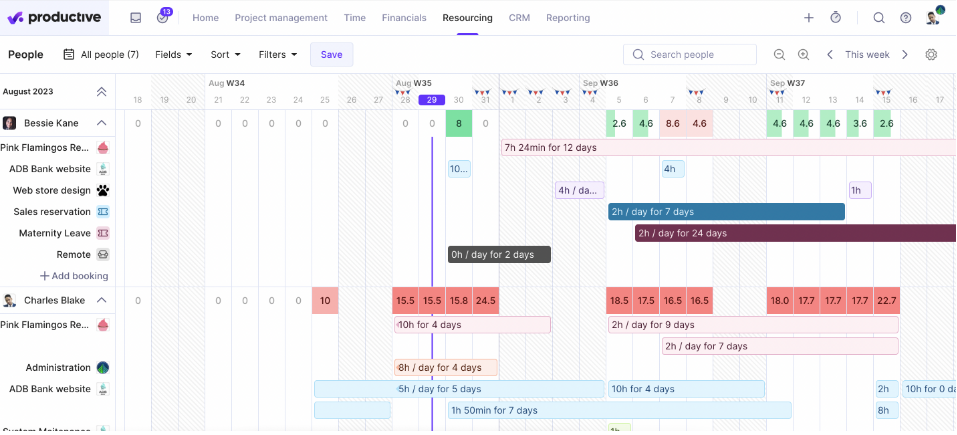Click the Web store design paw icon
957x435 pixels.
[x=103, y=190]
